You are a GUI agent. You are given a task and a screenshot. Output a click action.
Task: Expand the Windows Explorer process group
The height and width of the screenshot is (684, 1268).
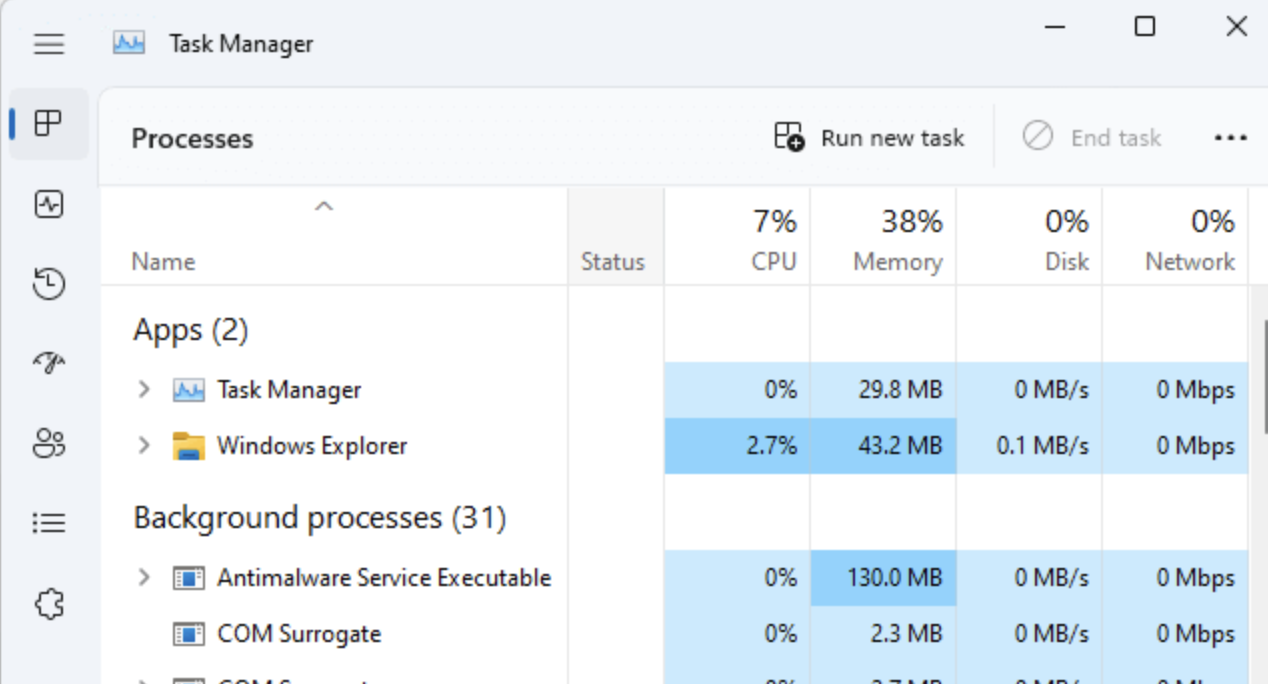[143, 445]
